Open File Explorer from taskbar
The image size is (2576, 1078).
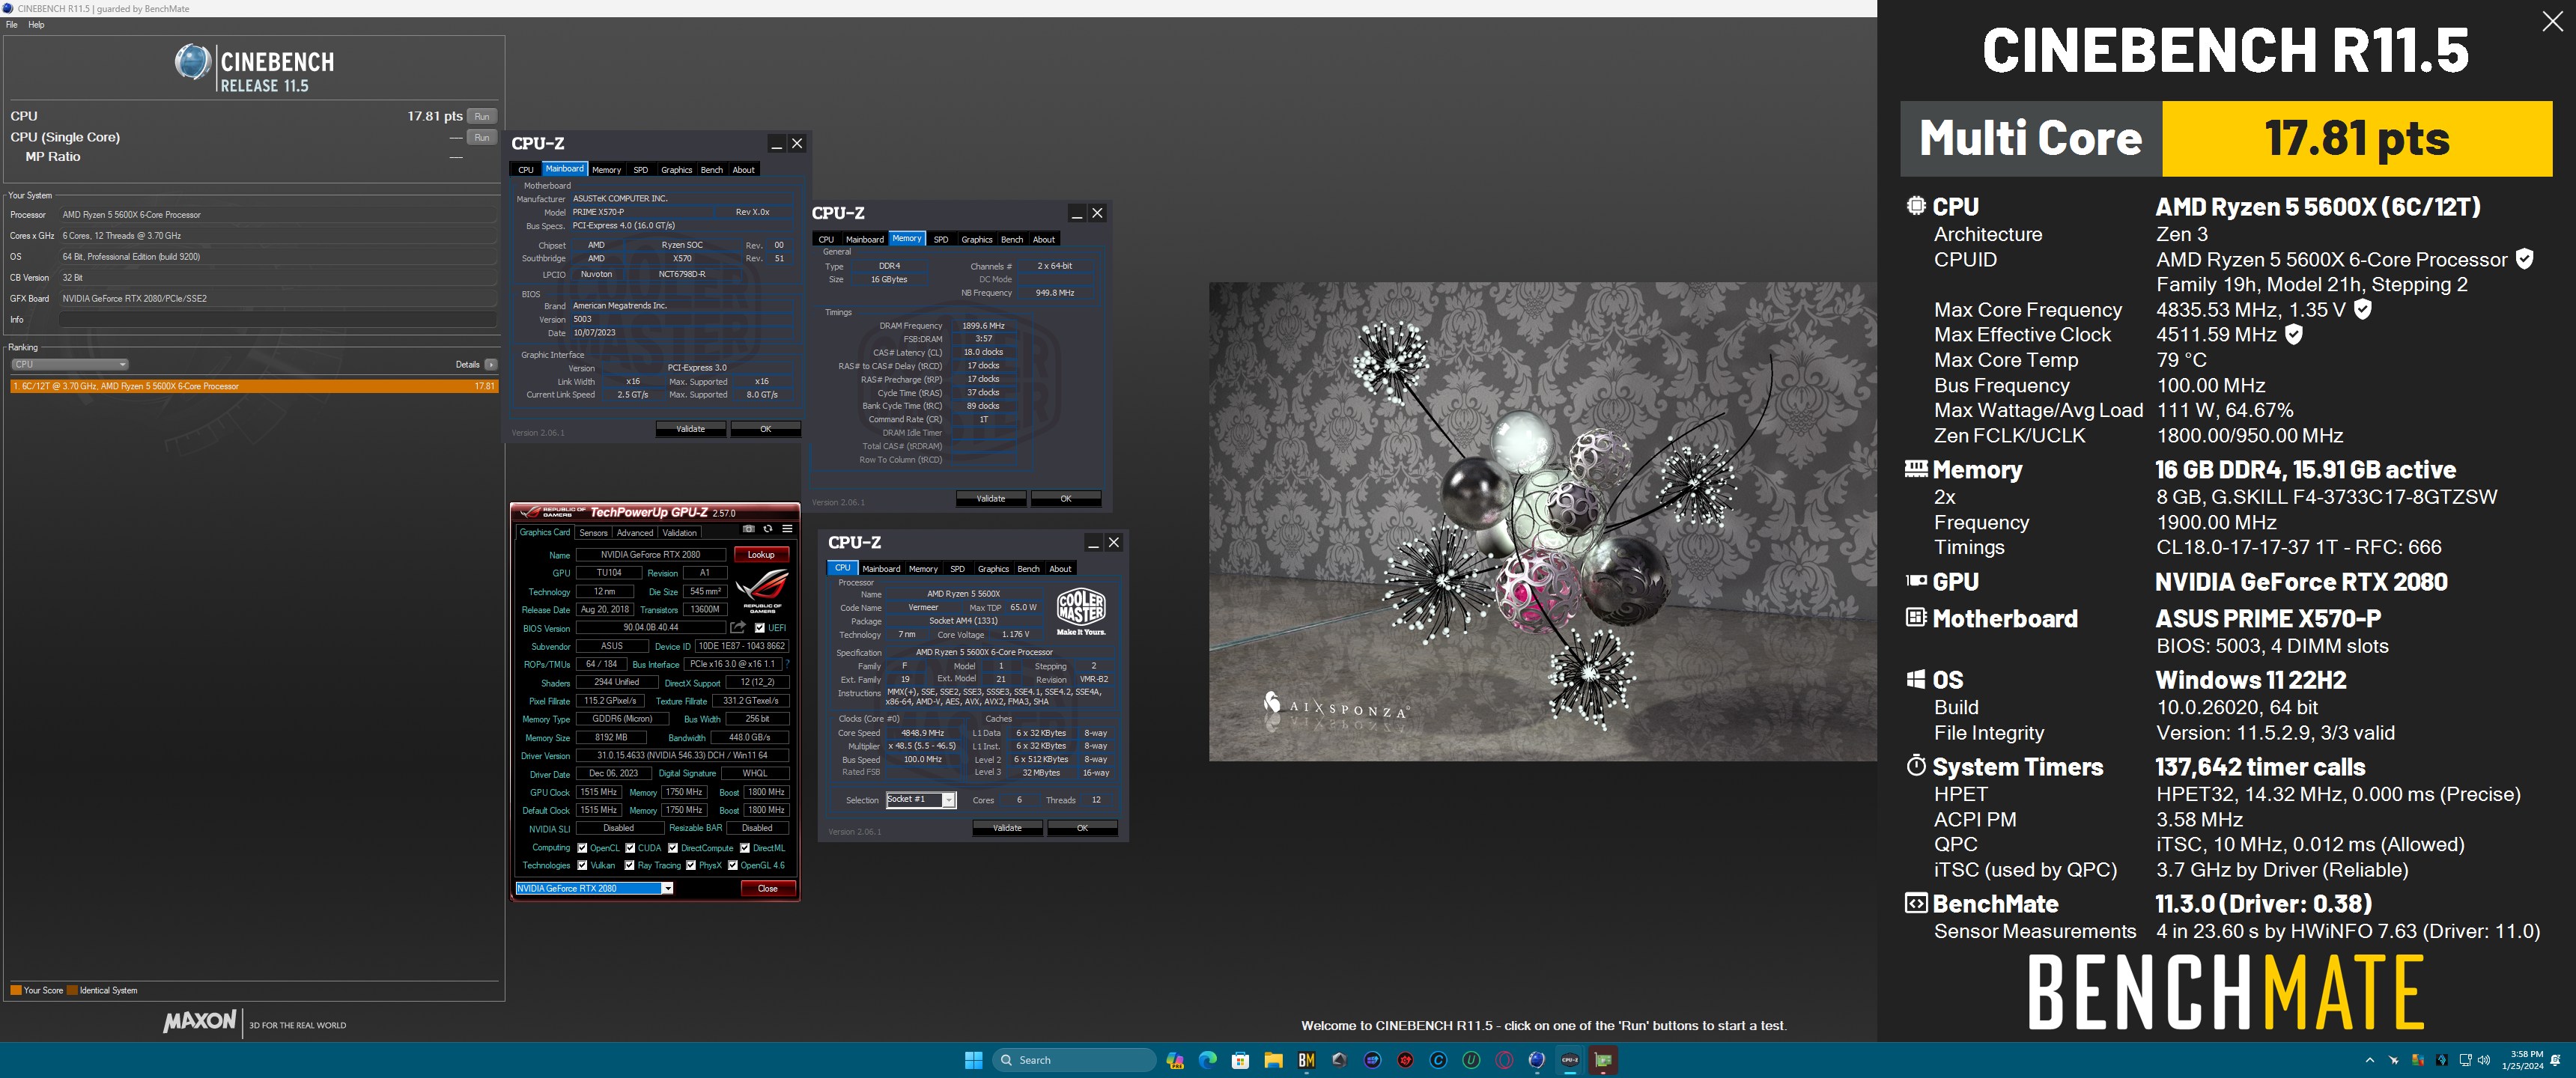(1273, 1060)
